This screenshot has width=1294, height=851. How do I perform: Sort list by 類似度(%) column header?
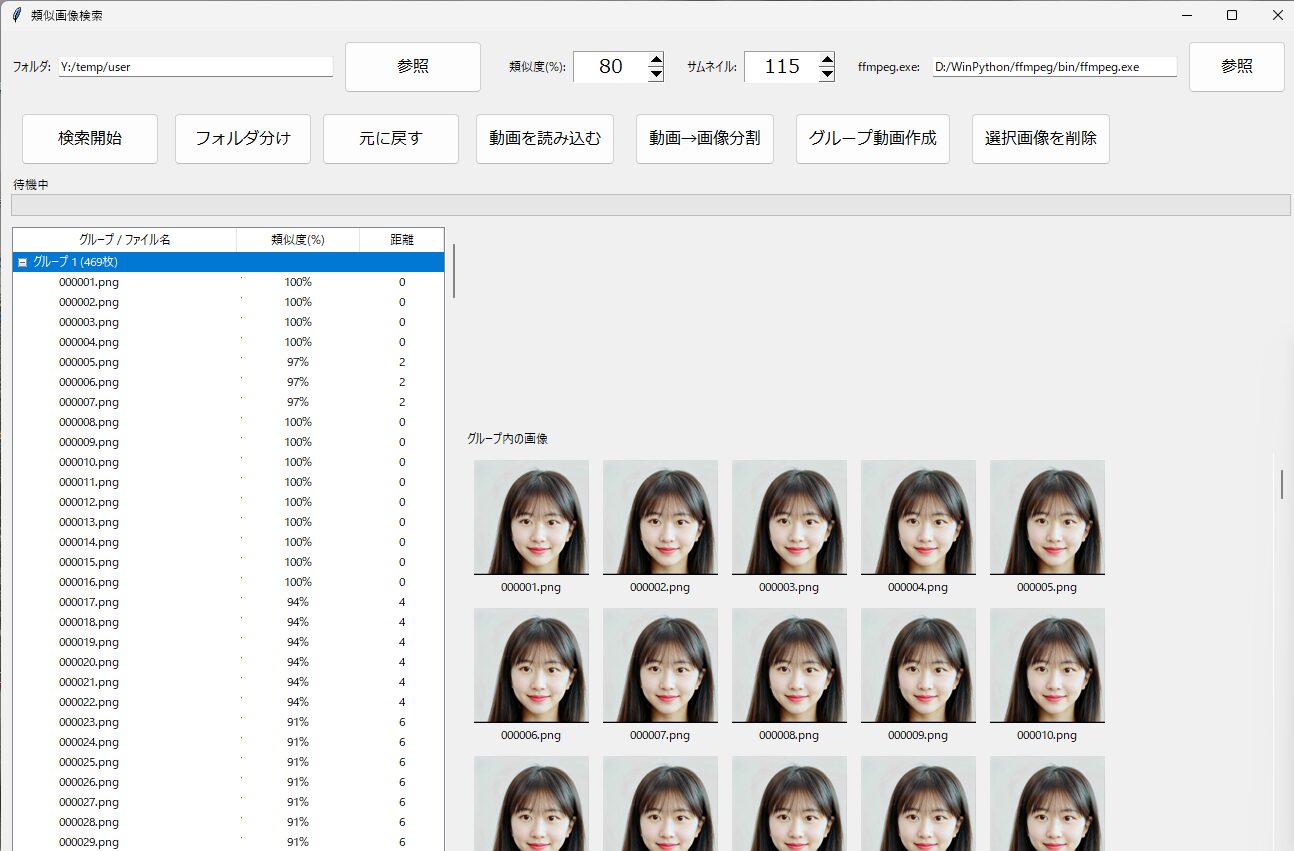[x=298, y=240]
